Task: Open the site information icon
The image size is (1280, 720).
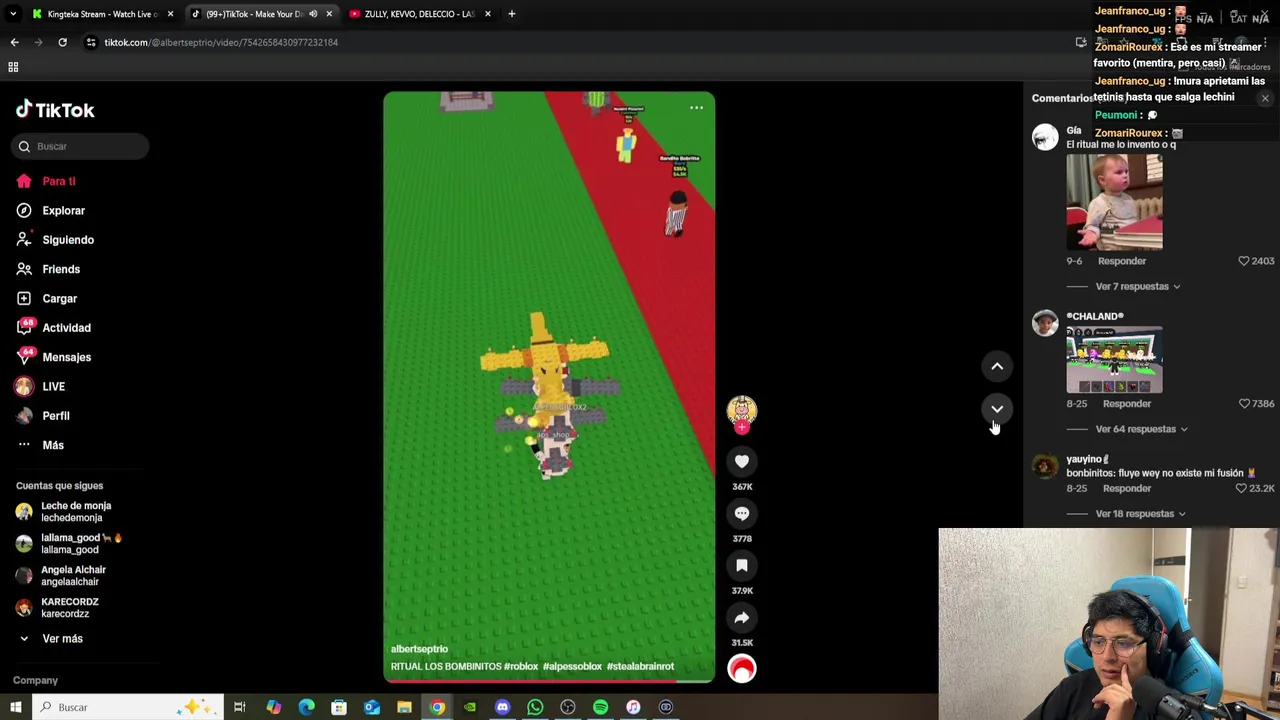Action: pyautogui.click(x=91, y=42)
